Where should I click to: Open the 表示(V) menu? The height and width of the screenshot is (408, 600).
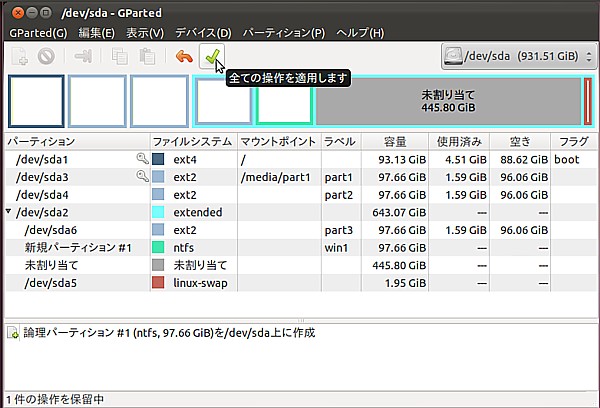click(145, 33)
